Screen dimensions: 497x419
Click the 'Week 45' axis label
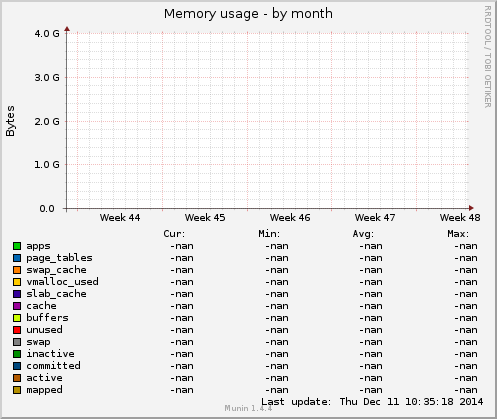point(205,218)
